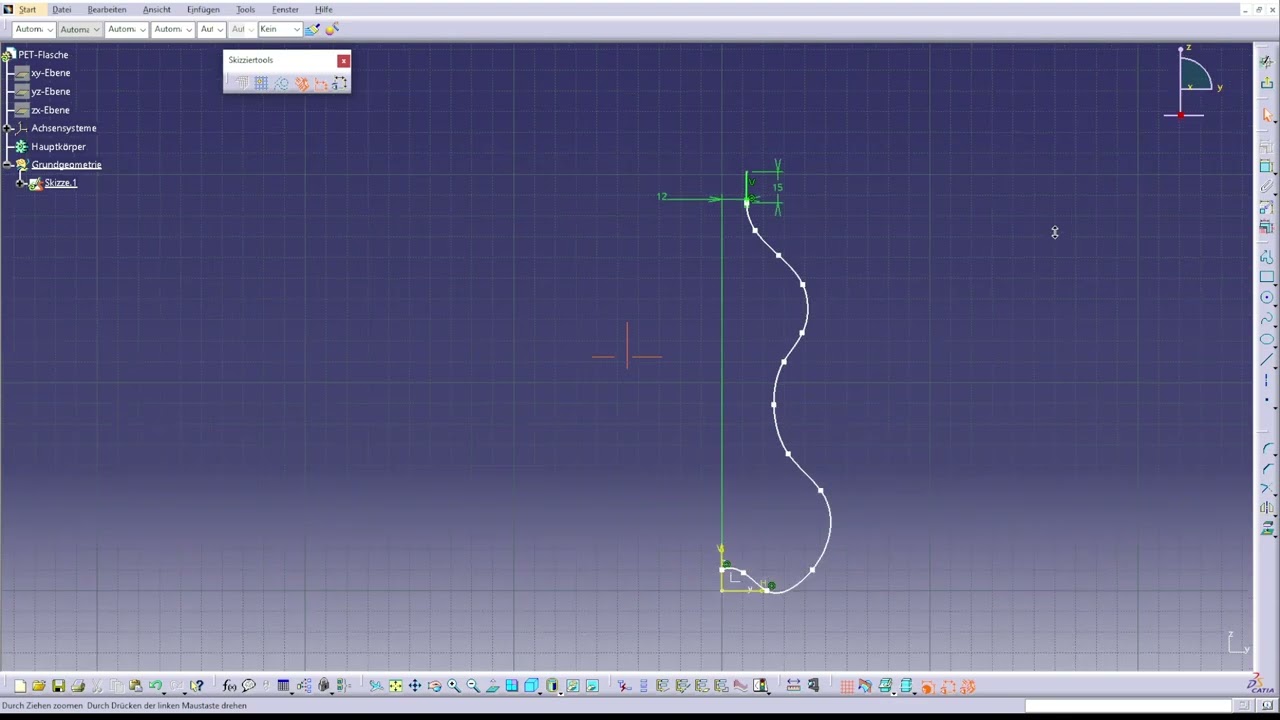Click the Isometric View cube icon
The image size is (1280, 720).
pyautogui.click(x=531, y=686)
